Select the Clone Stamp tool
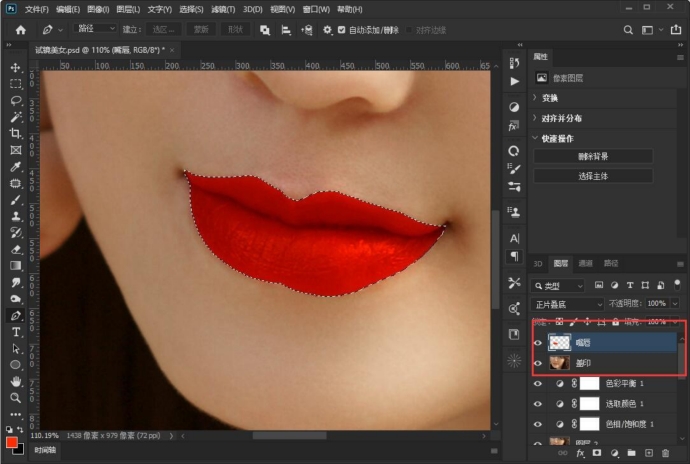Image resolution: width=690 pixels, height=464 pixels. click(x=16, y=216)
